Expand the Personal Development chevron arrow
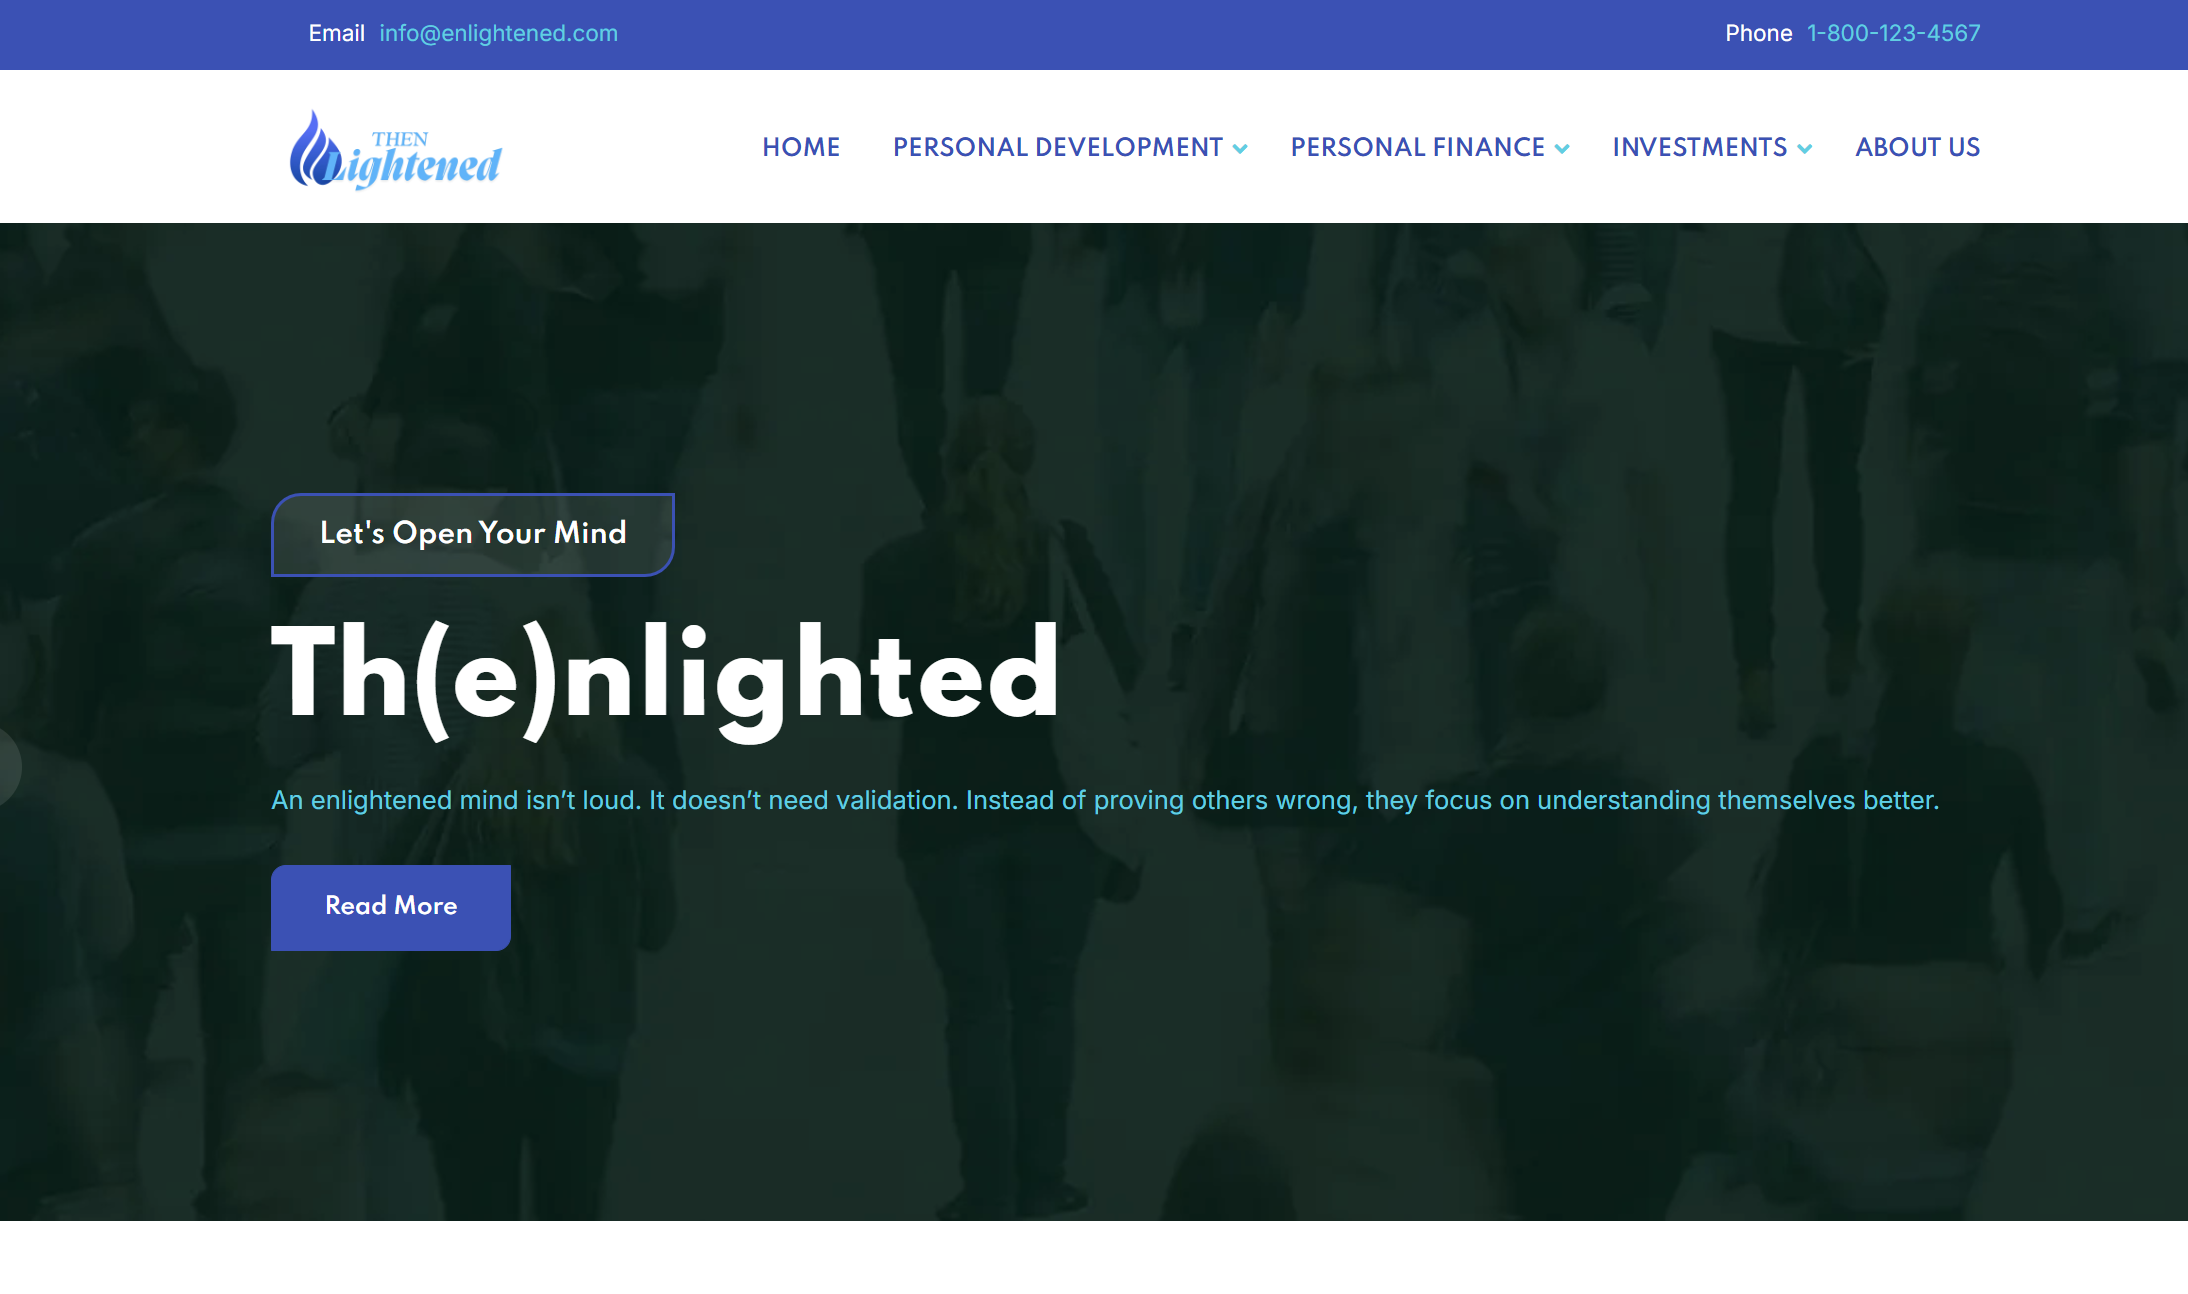Viewport: 2188px width, 1294px height. pos(1240,149)
